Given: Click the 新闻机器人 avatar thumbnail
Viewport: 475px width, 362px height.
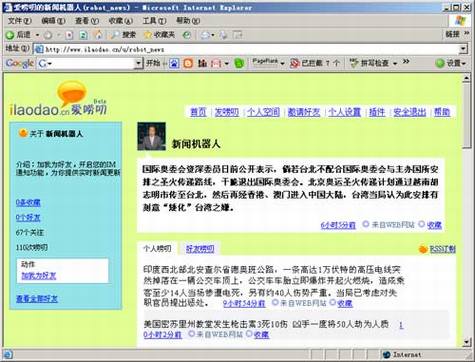Looking at the screenshot, I should [x=151, y=136].
